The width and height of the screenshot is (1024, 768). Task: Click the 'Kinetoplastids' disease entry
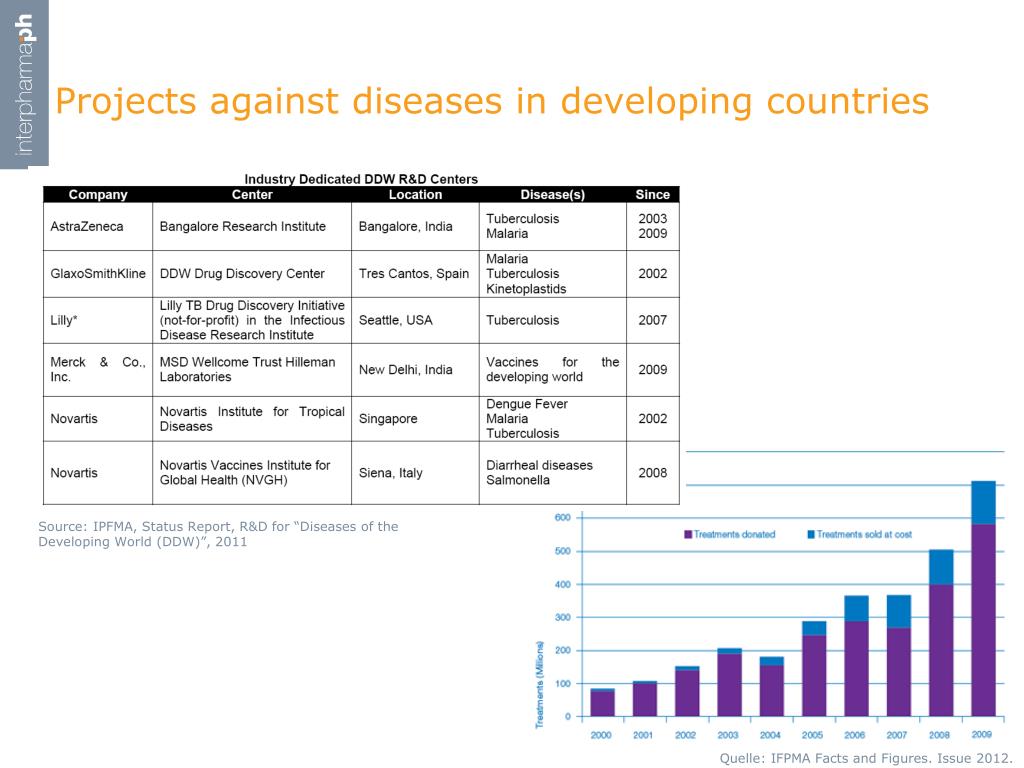526,289
